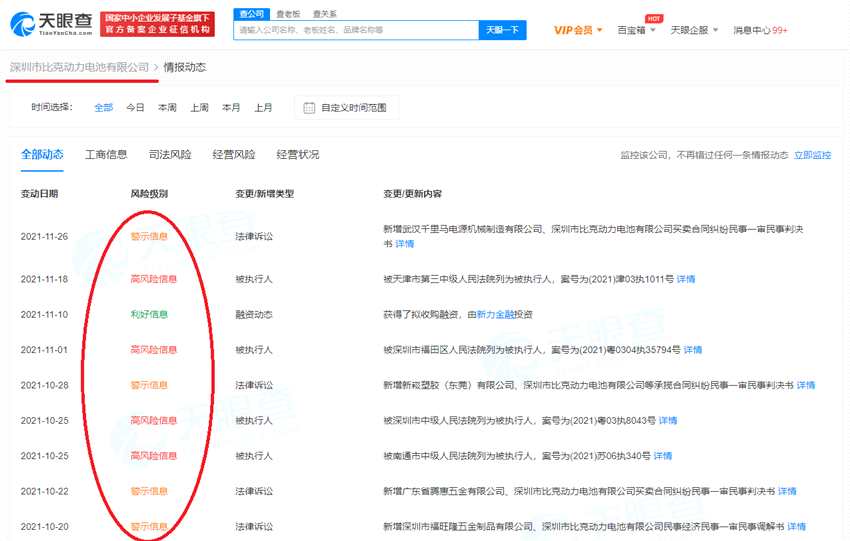Click the 风险级别 column header
Image resolution: width=850 pixels, height=541 pixels.
(x=149, y=194)
